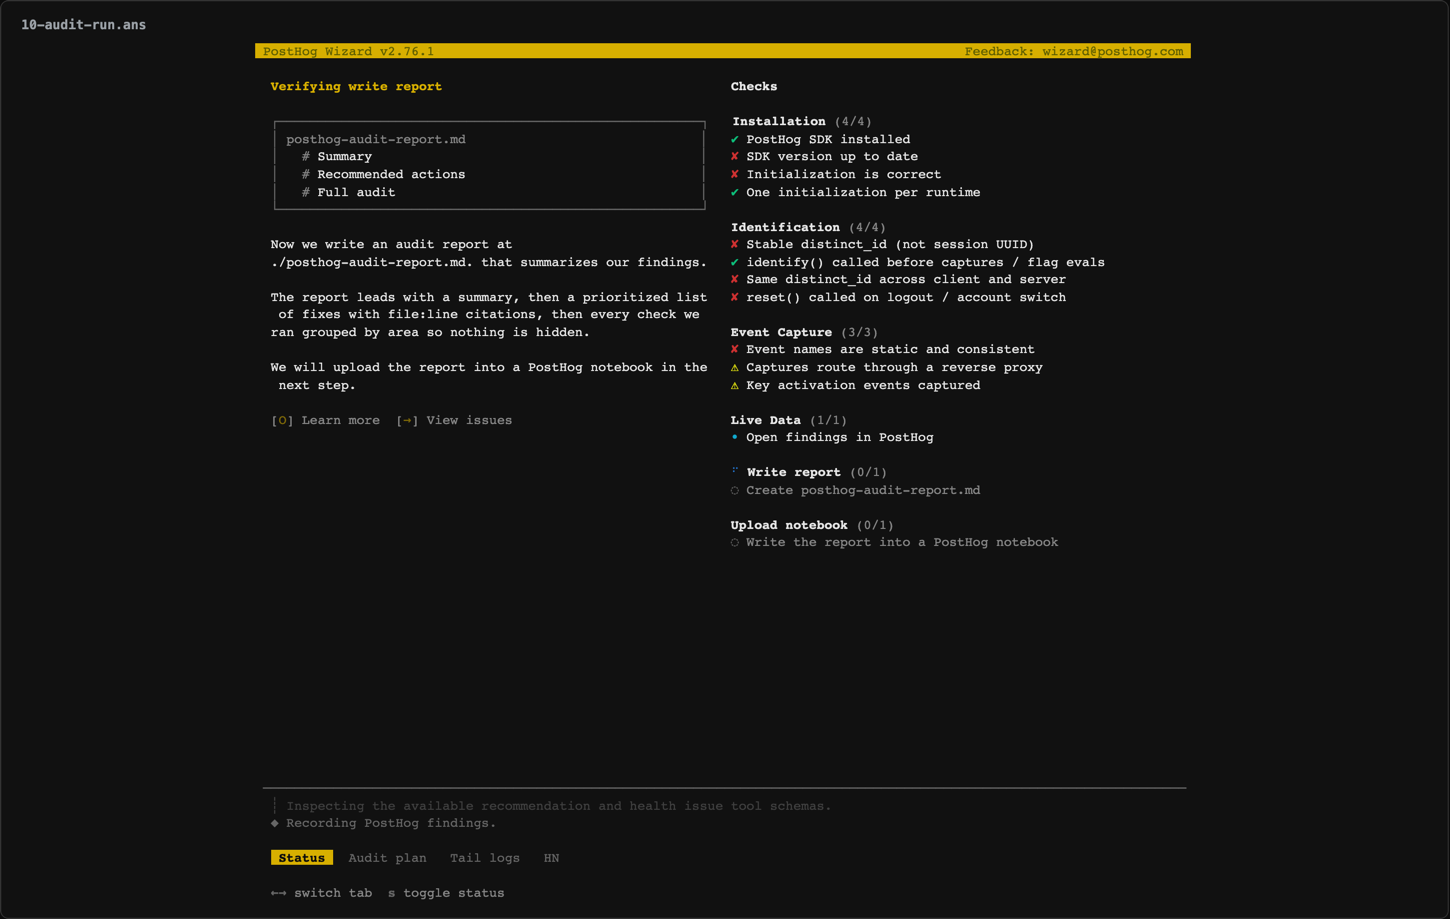
Task: Select the HN tab
Action: click(x=551, y=858)
